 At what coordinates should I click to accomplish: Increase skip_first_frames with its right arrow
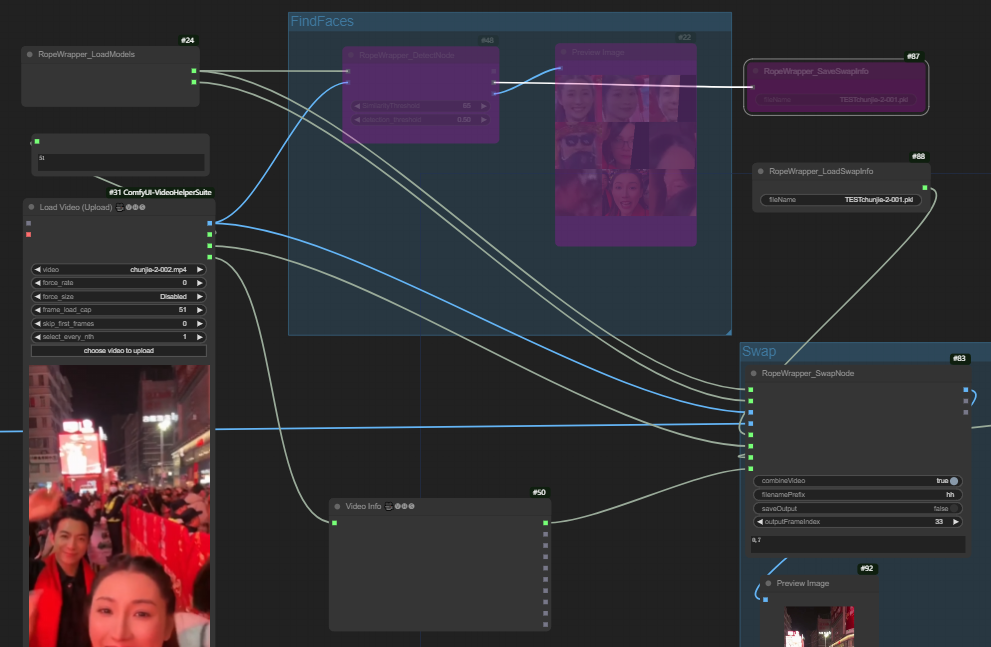(x=200, y=324)
